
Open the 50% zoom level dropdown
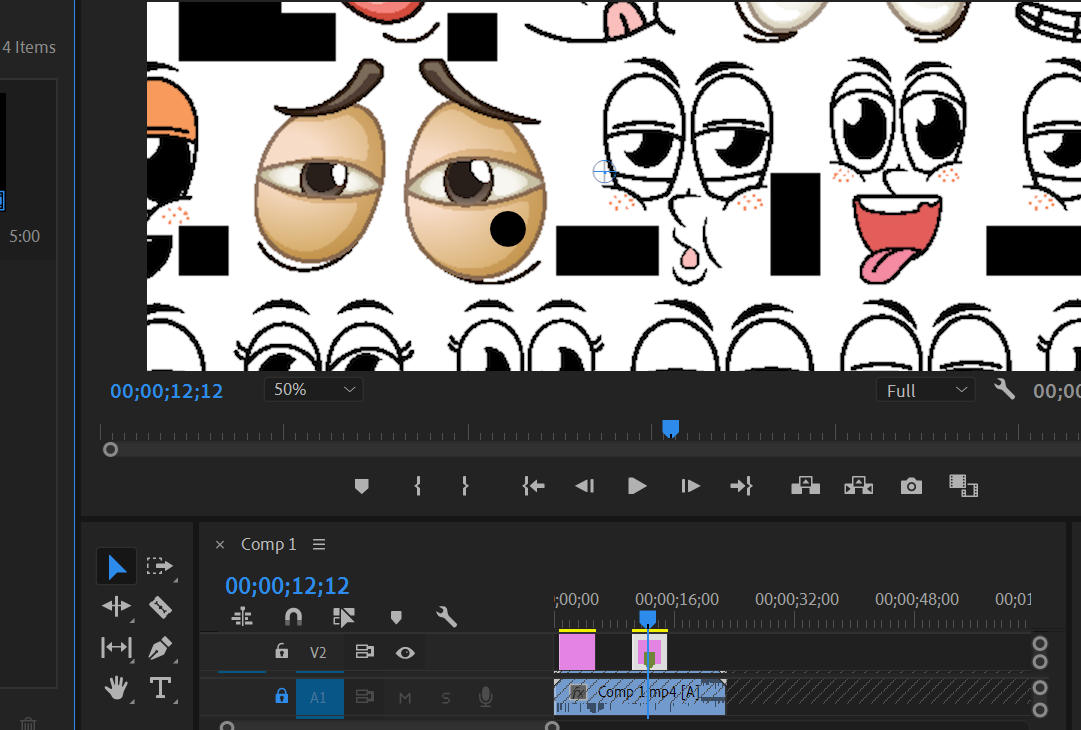point(313,390)
